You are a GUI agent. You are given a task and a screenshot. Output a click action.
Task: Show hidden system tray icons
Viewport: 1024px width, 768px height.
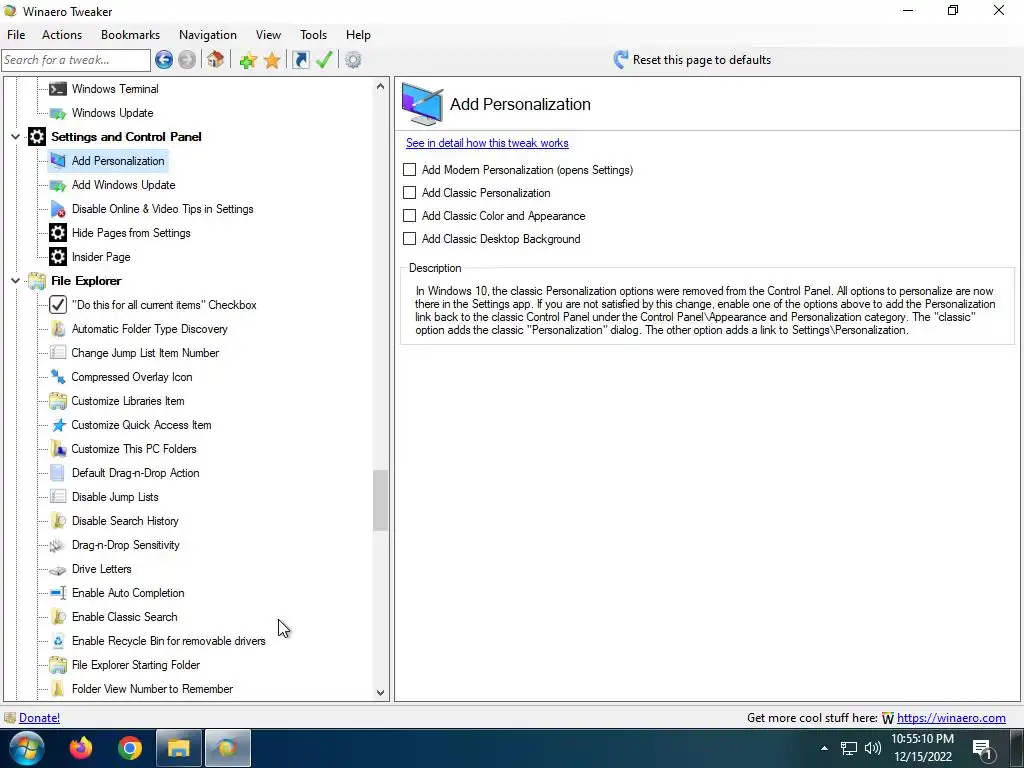824,748
